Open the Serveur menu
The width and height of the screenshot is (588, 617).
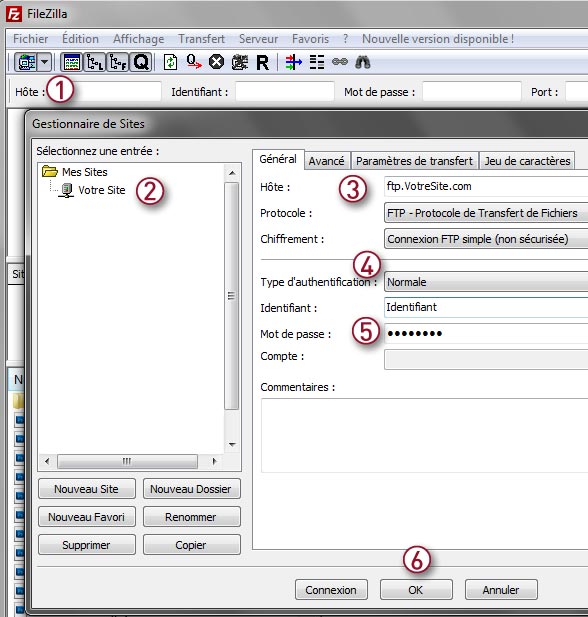259,39
